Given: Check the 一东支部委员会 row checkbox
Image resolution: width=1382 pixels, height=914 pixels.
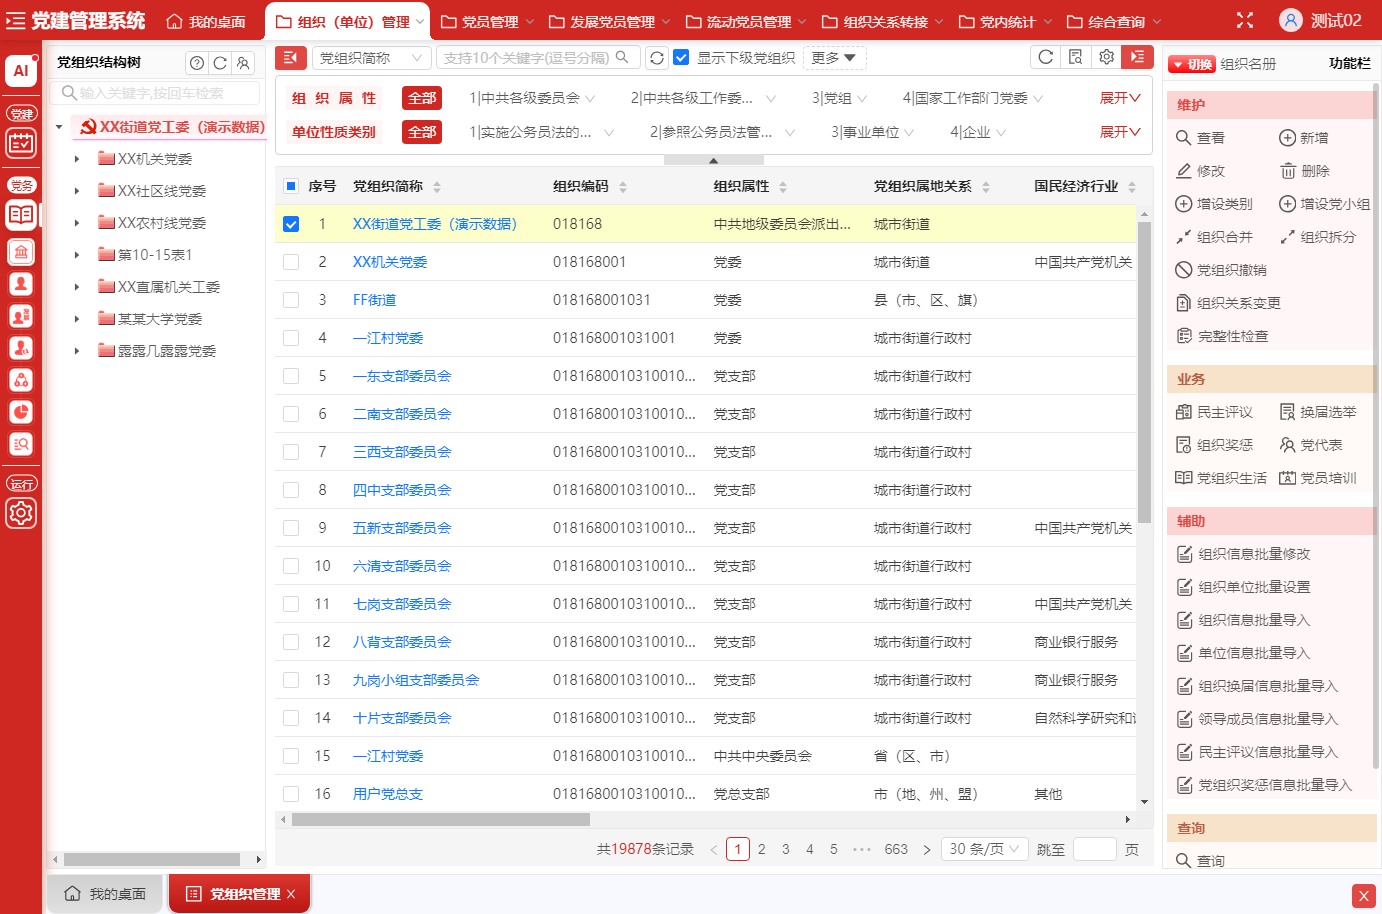Looking at the screenshot, I should pos(291,376).
